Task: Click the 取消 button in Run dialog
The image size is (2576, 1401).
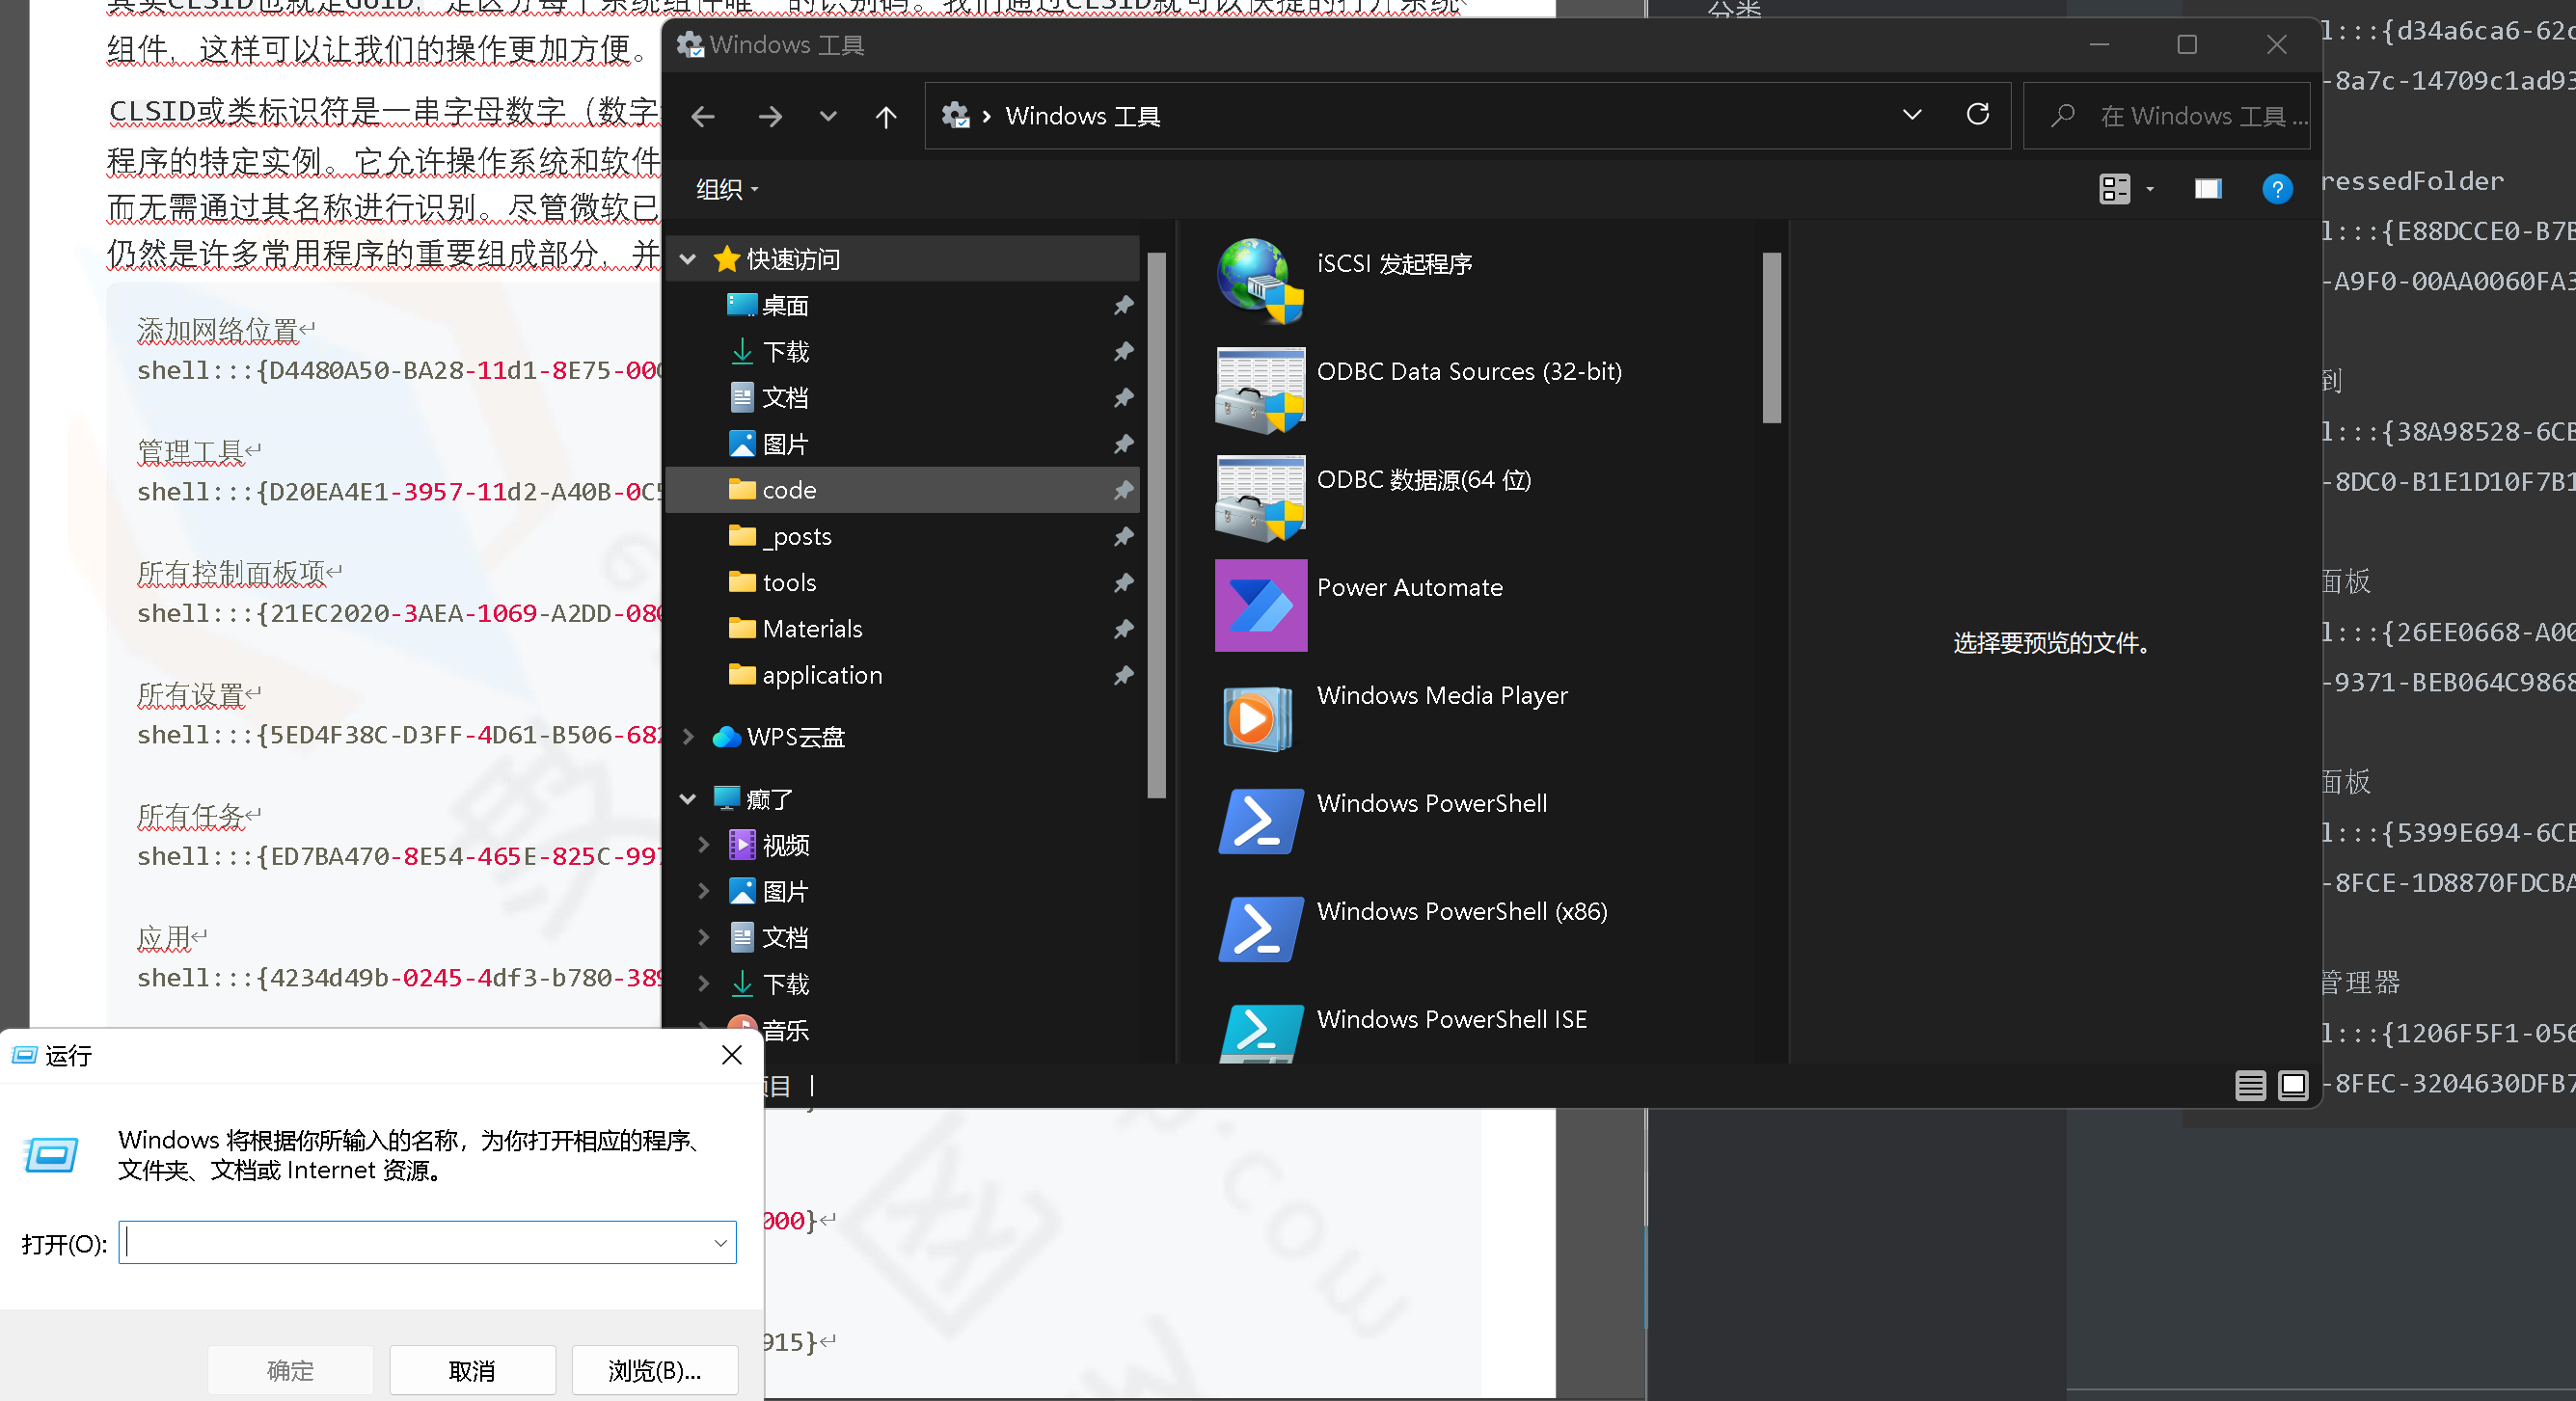Action: [x=472, y=1370]
